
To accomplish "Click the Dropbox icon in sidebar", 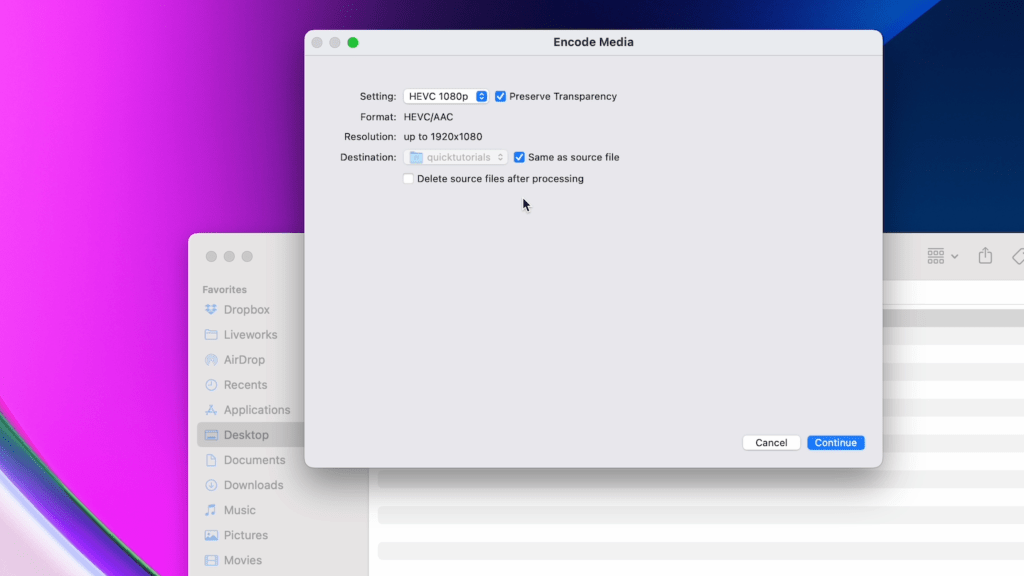I will (x=211, y=310).
